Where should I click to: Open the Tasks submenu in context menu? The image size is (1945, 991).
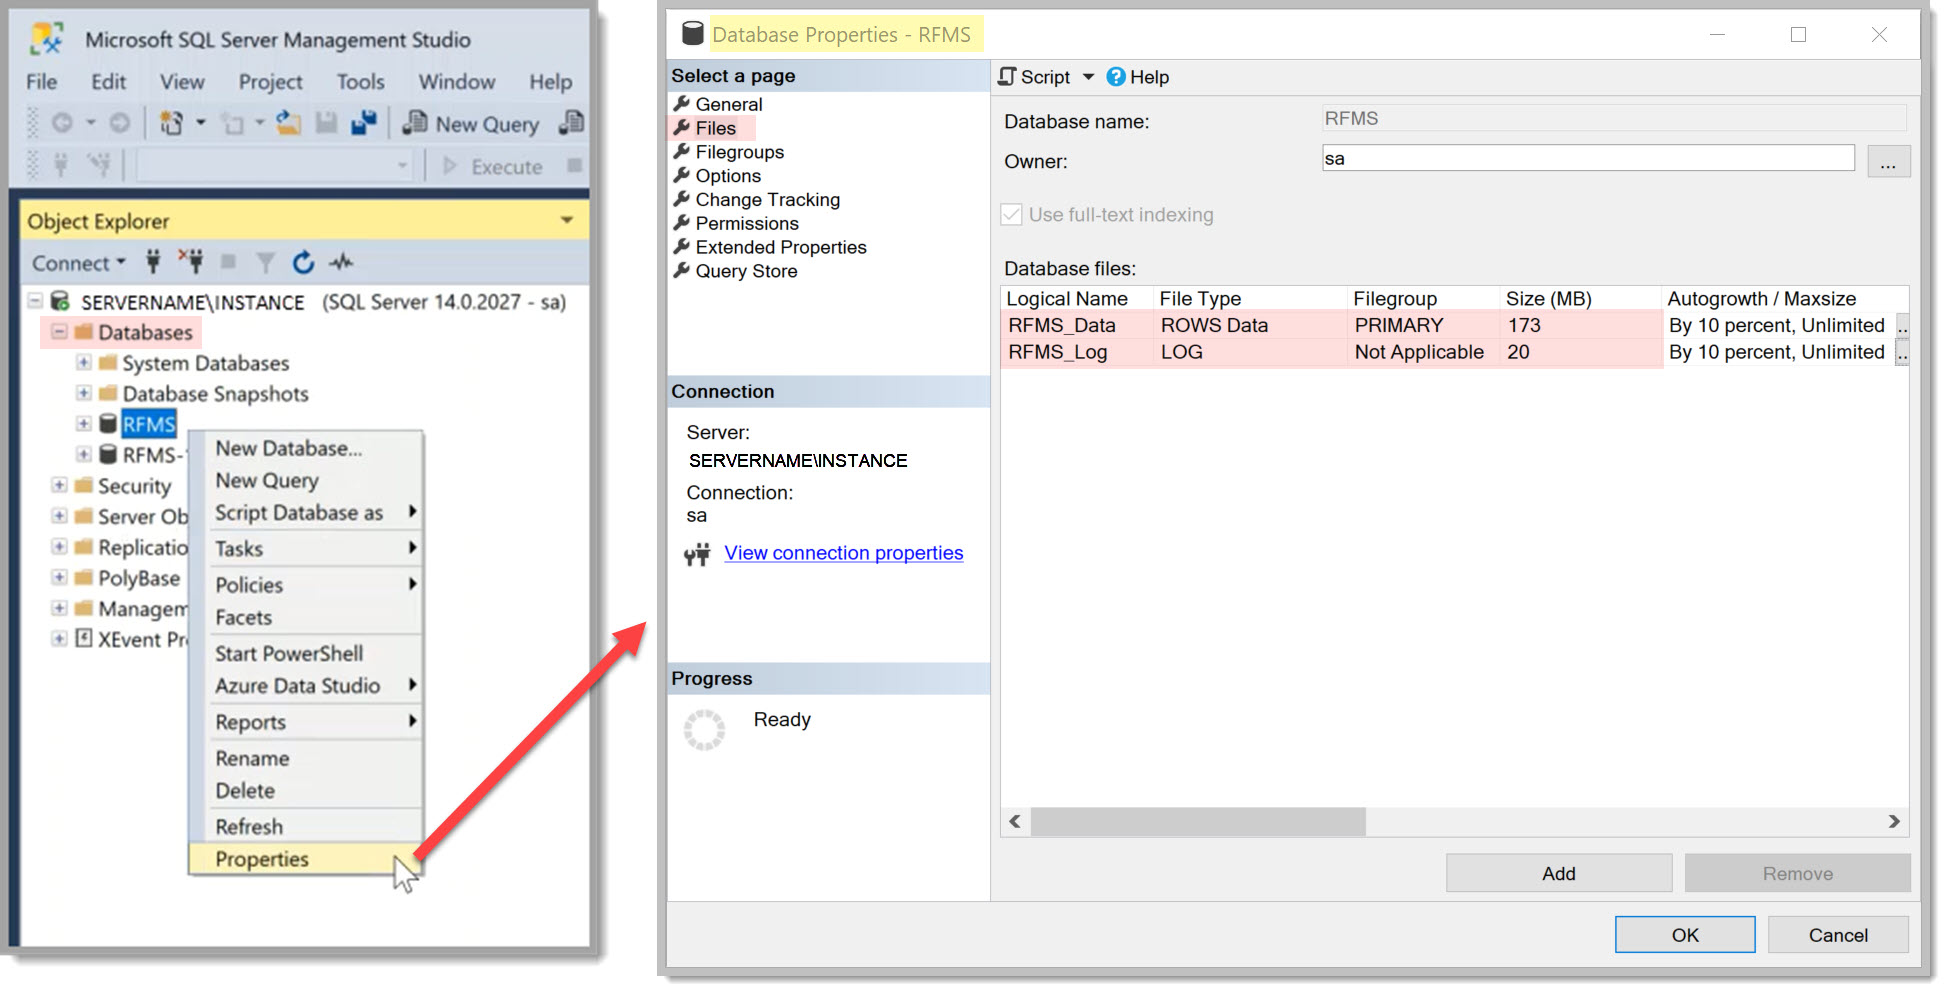click(305, 549)
